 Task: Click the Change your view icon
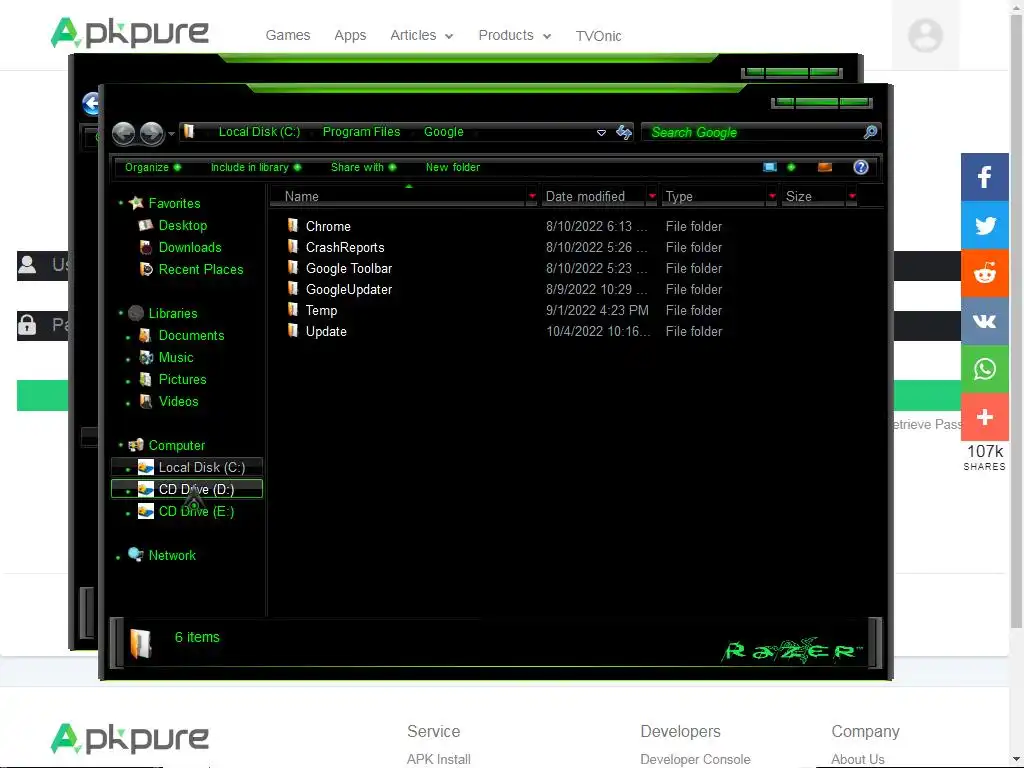click(770, 167)
